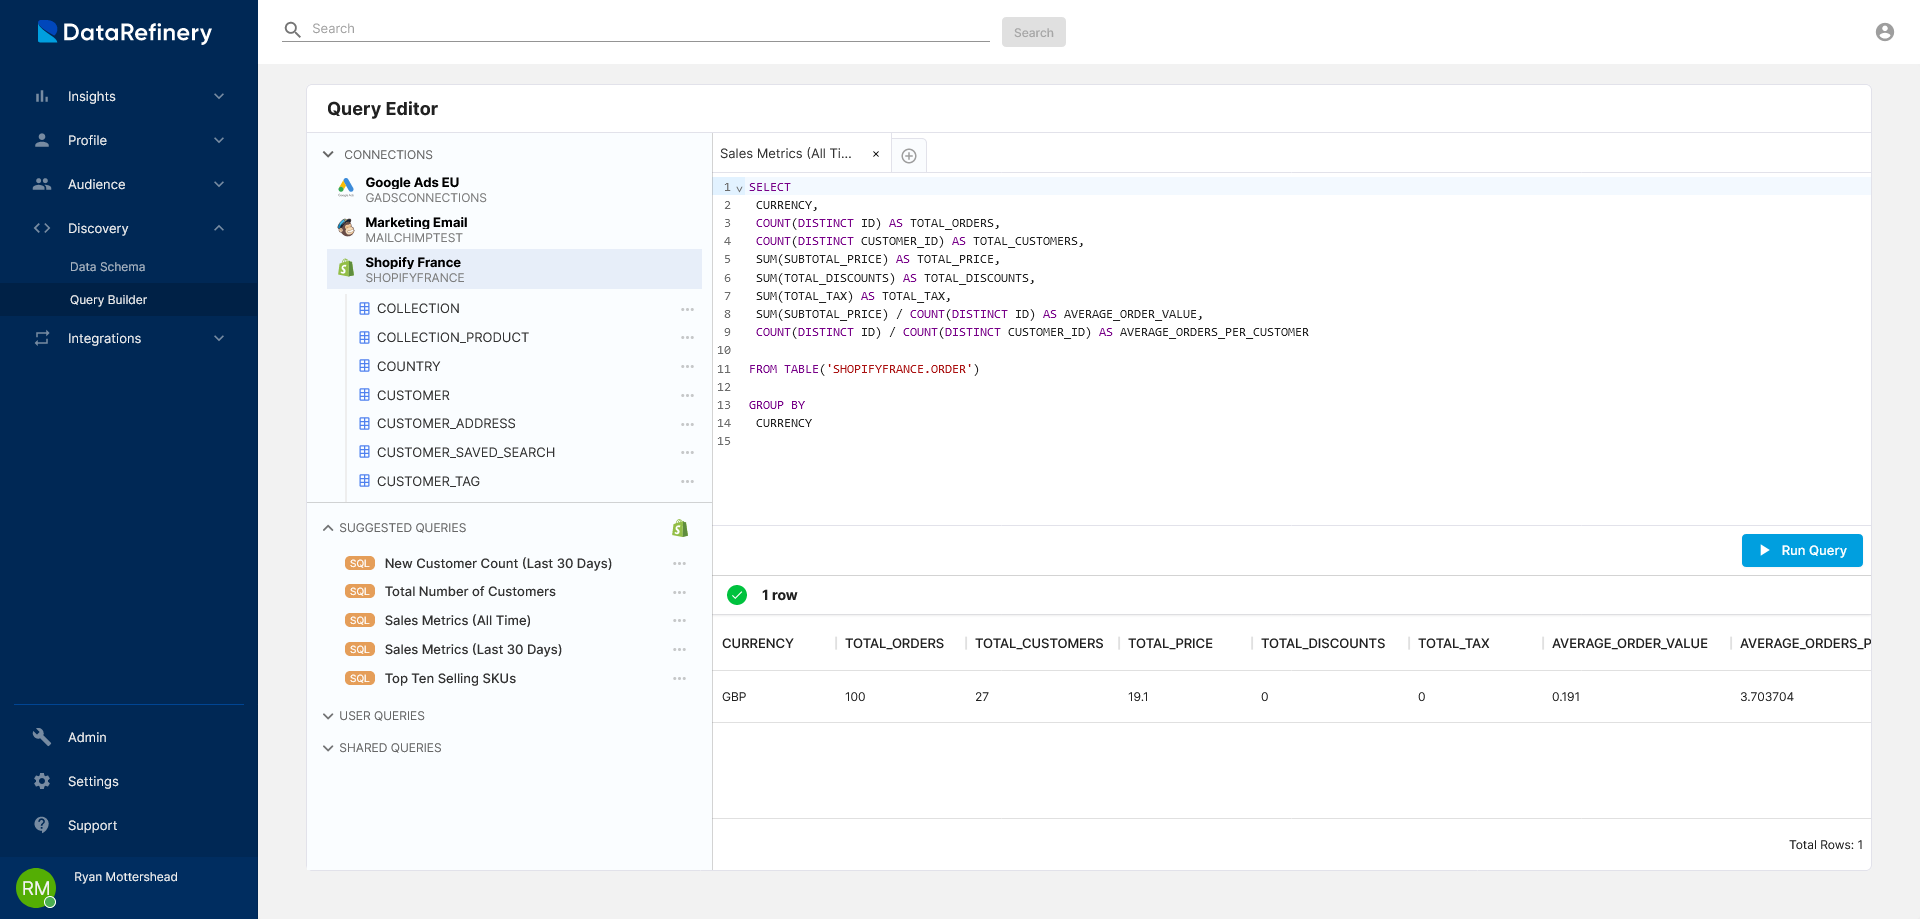Open a new query tab with the plus button
The height and width of the screenshot is (919, 1920).
click(909, 154)
